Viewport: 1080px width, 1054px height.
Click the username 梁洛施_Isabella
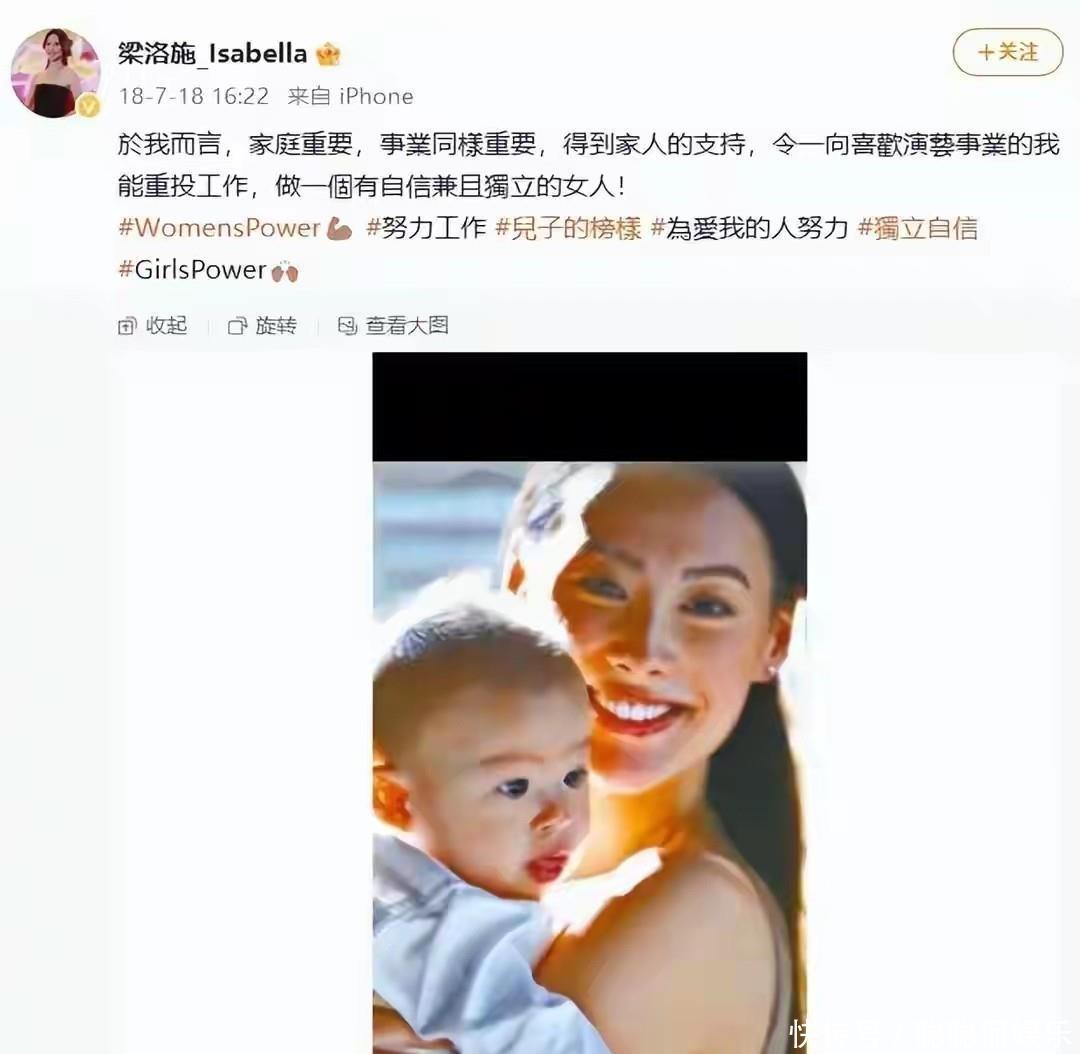[212, 53]
